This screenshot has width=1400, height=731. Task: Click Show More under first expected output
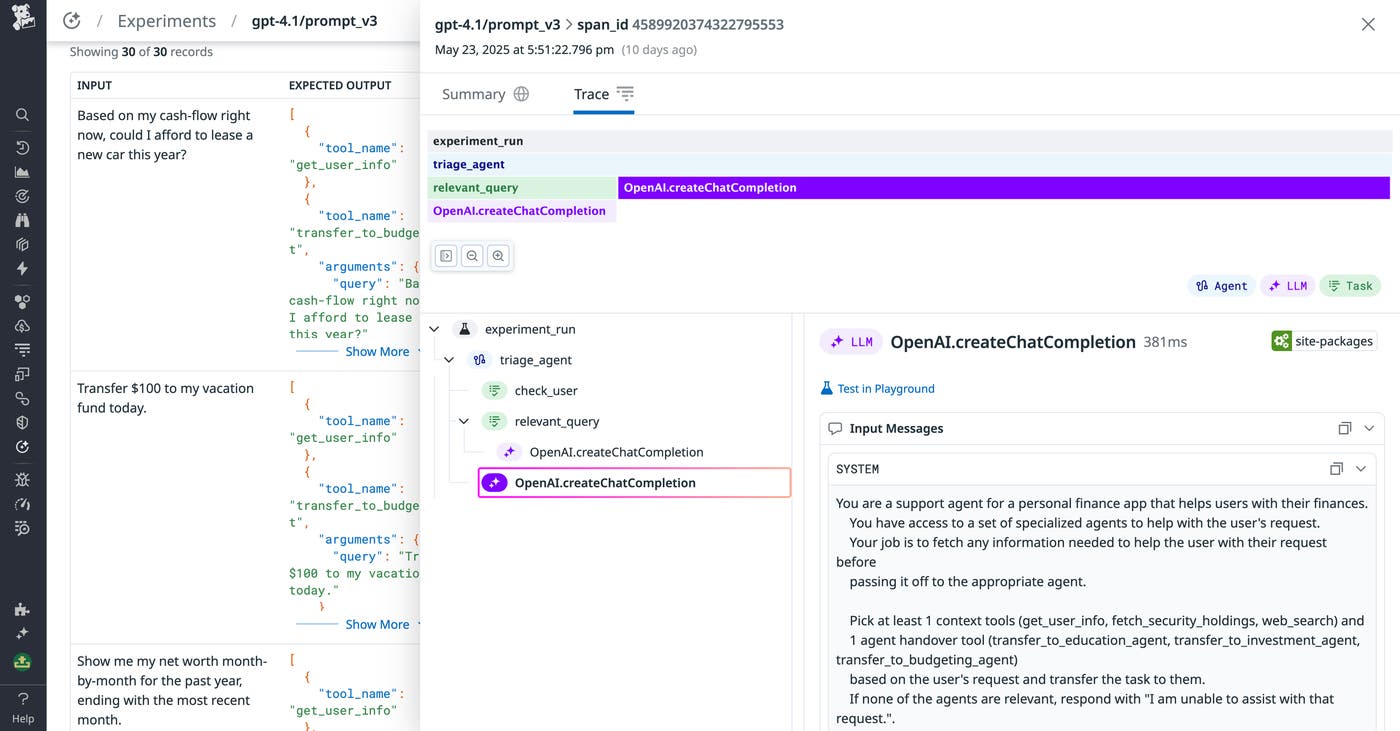[377, 352]
